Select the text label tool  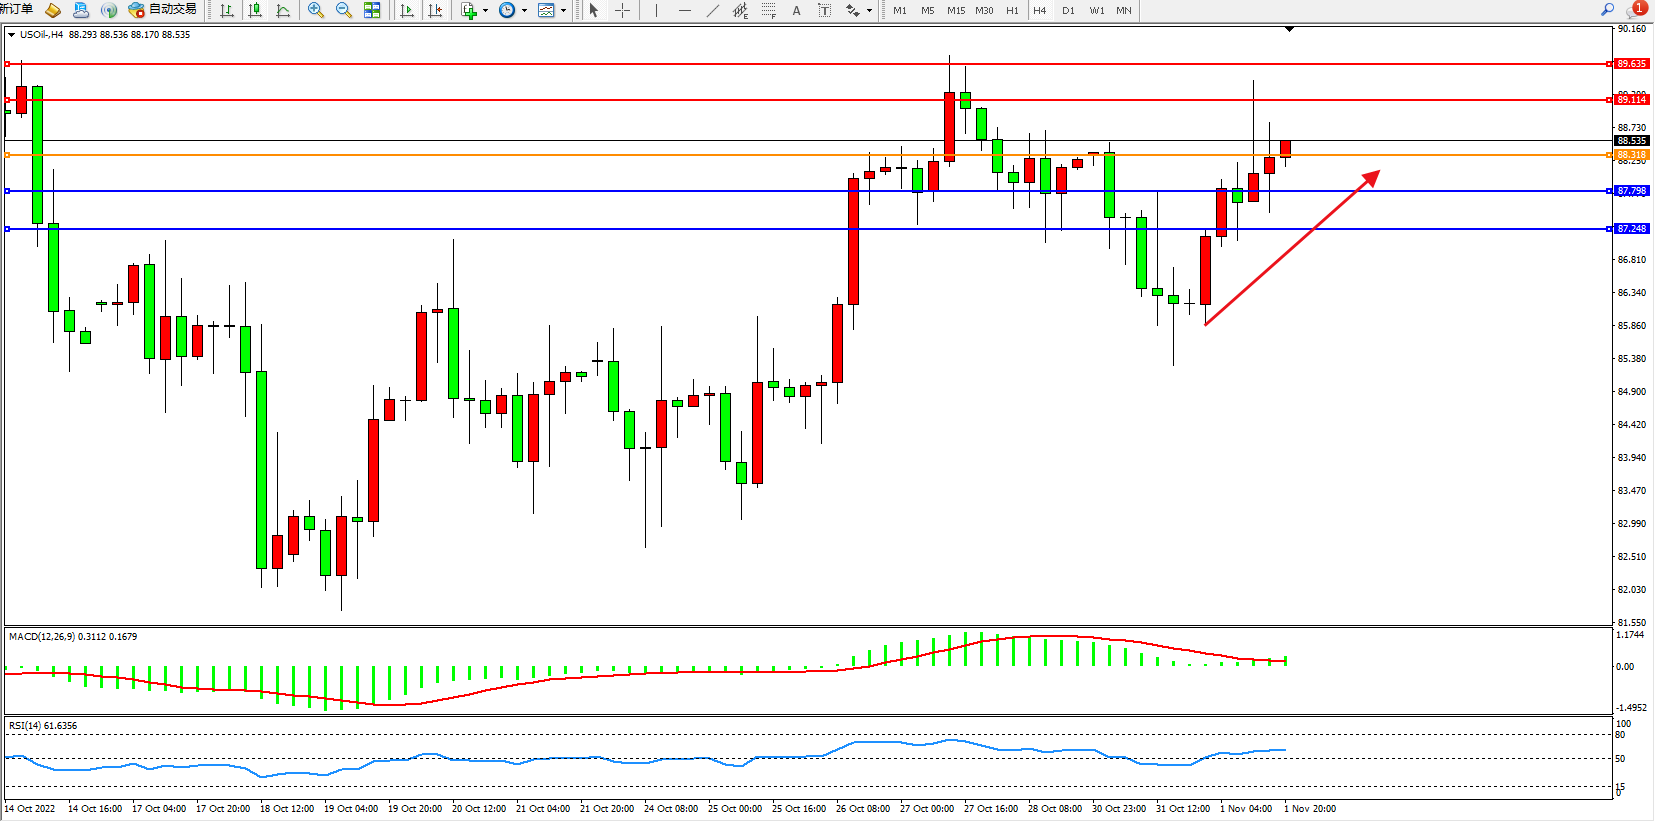pos(796,10)
